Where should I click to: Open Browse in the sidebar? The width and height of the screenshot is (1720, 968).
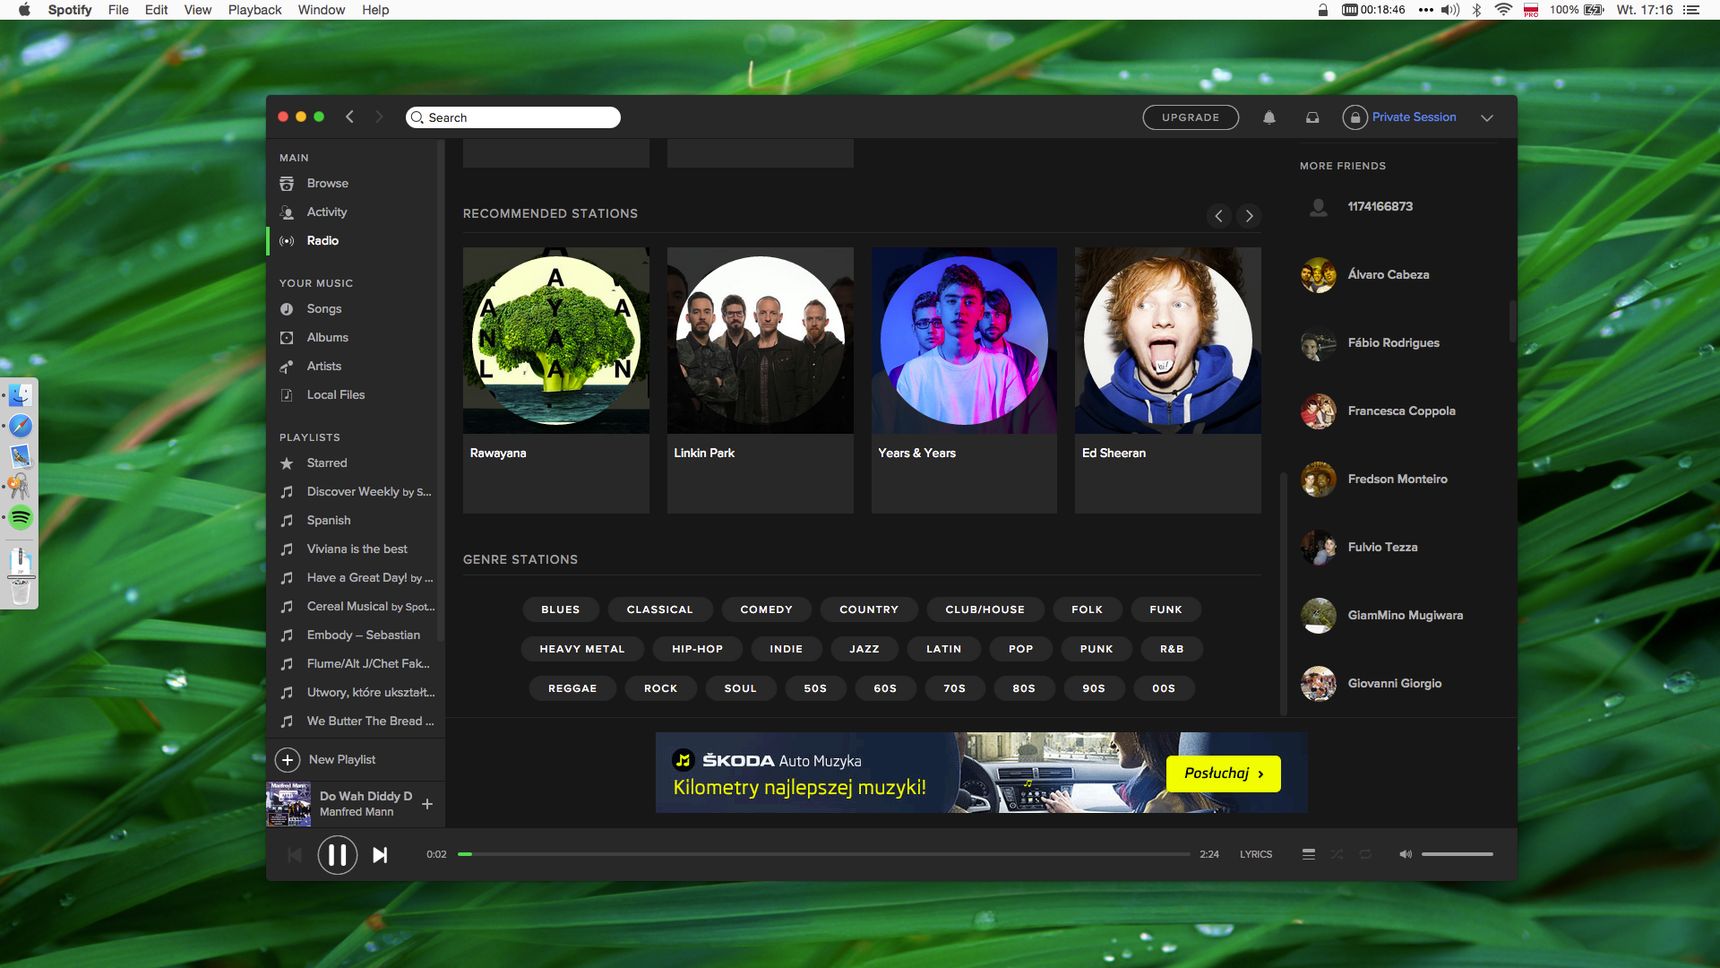point(327,183)
